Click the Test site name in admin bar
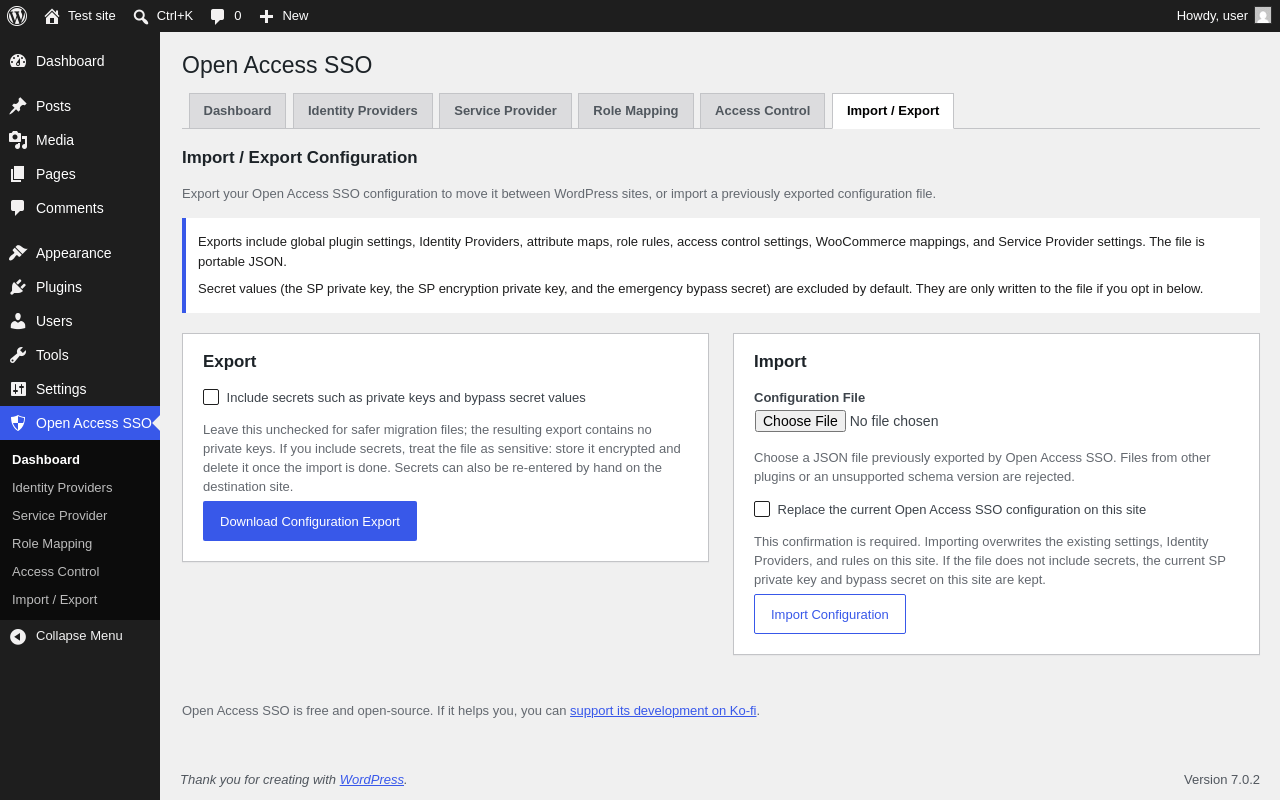 click(92, 16)
